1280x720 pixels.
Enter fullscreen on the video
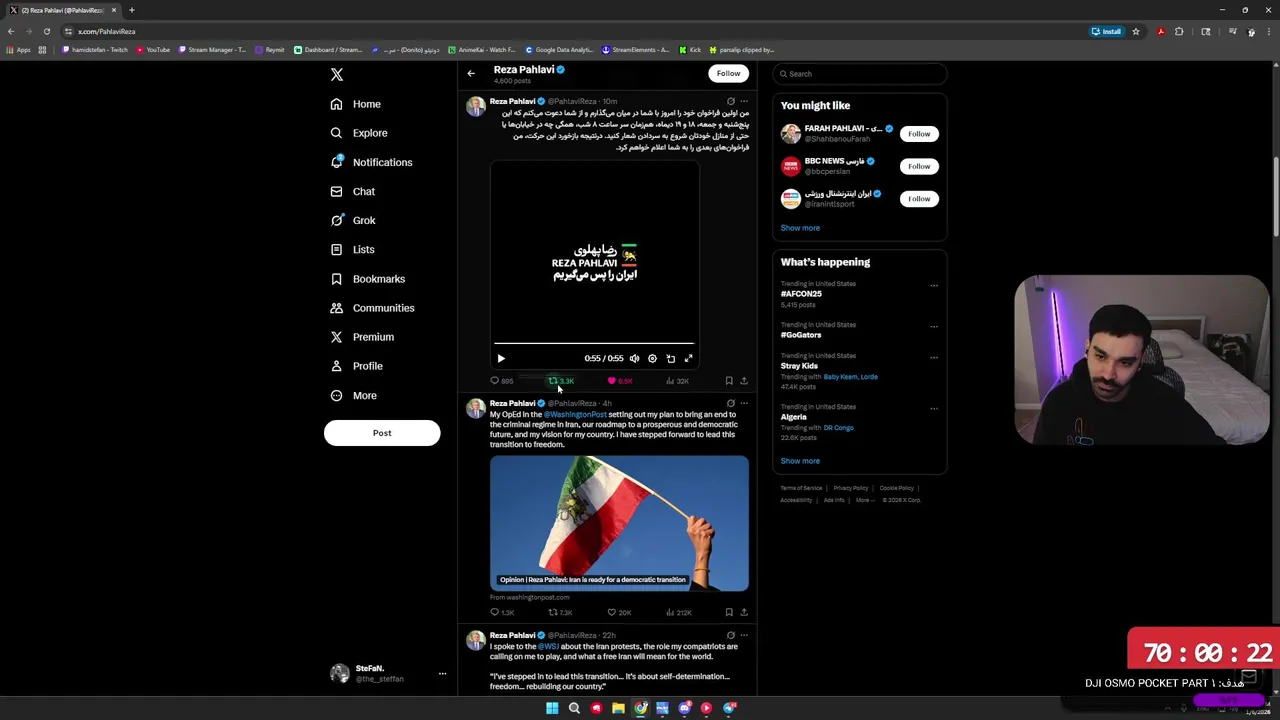pyautogui.click(x=688, y=359)
